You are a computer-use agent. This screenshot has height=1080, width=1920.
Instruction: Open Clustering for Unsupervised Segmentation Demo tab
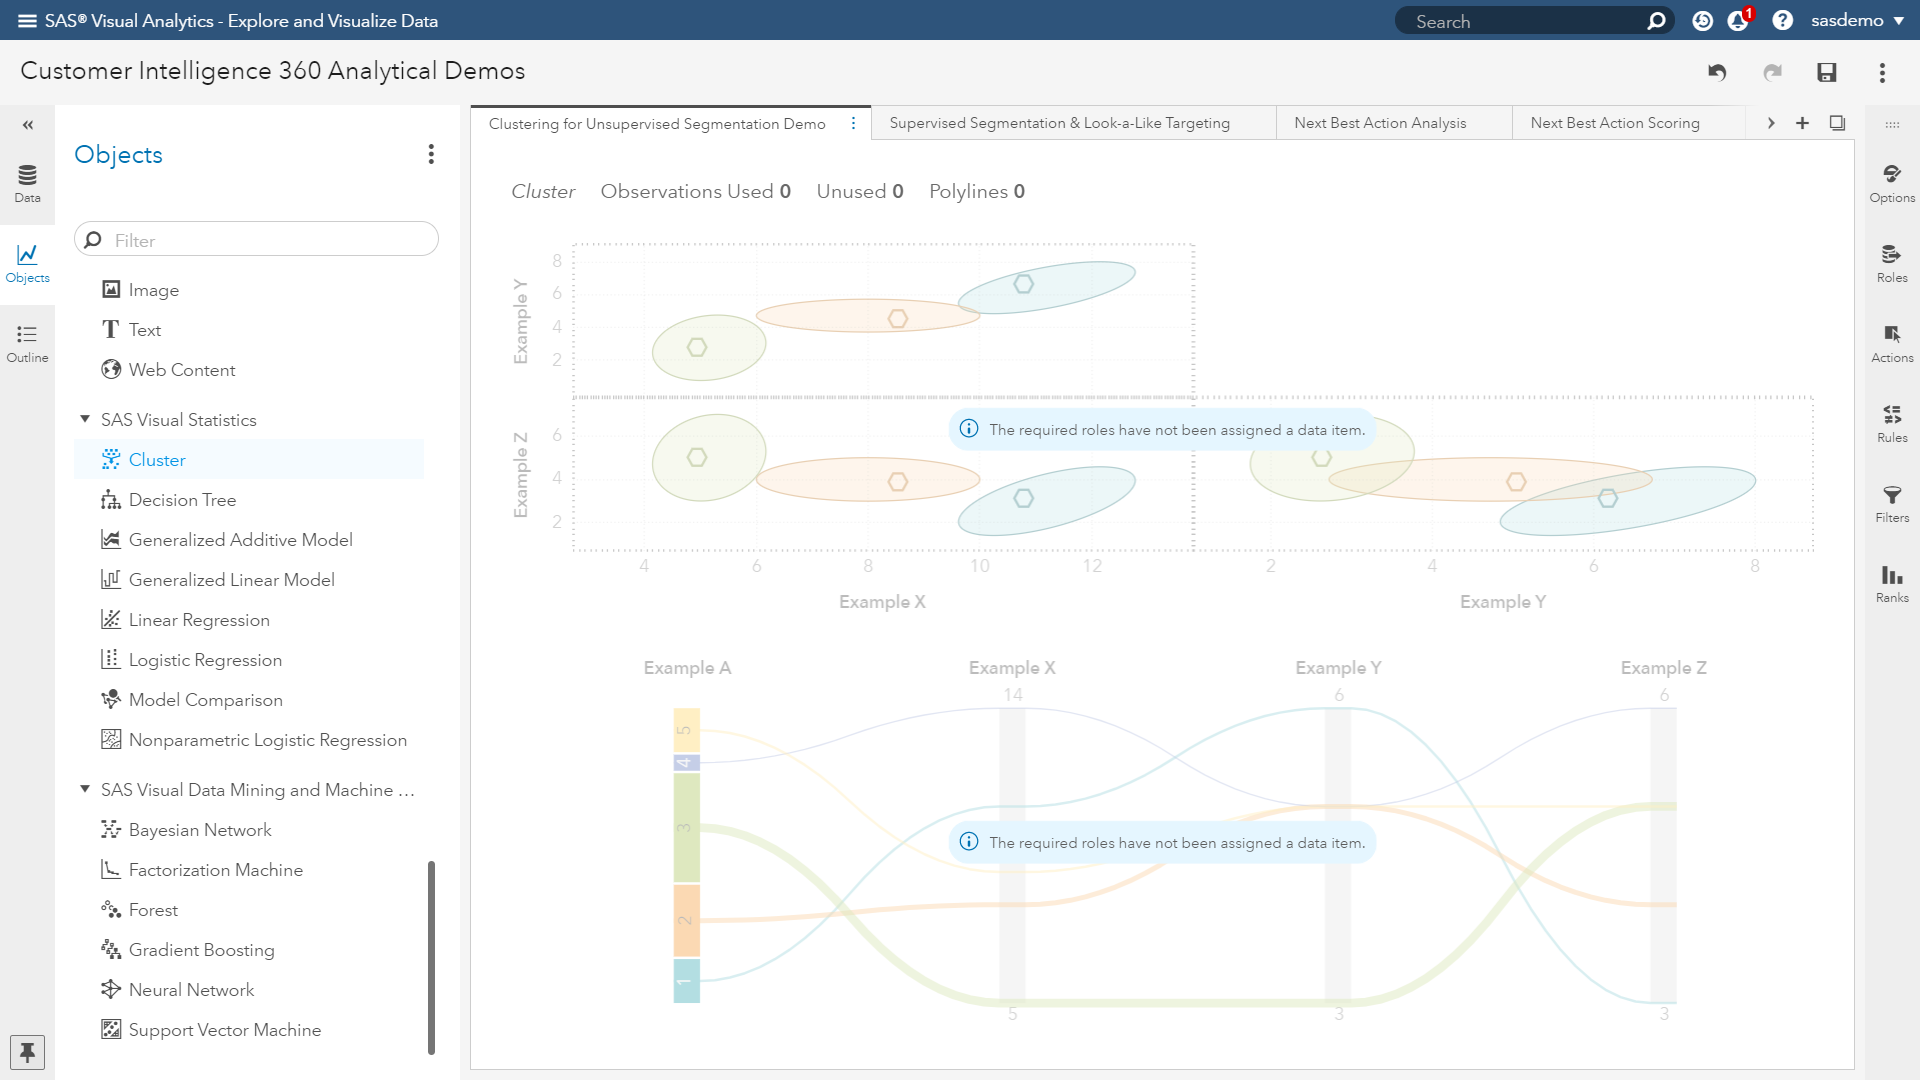click(657, 124)
